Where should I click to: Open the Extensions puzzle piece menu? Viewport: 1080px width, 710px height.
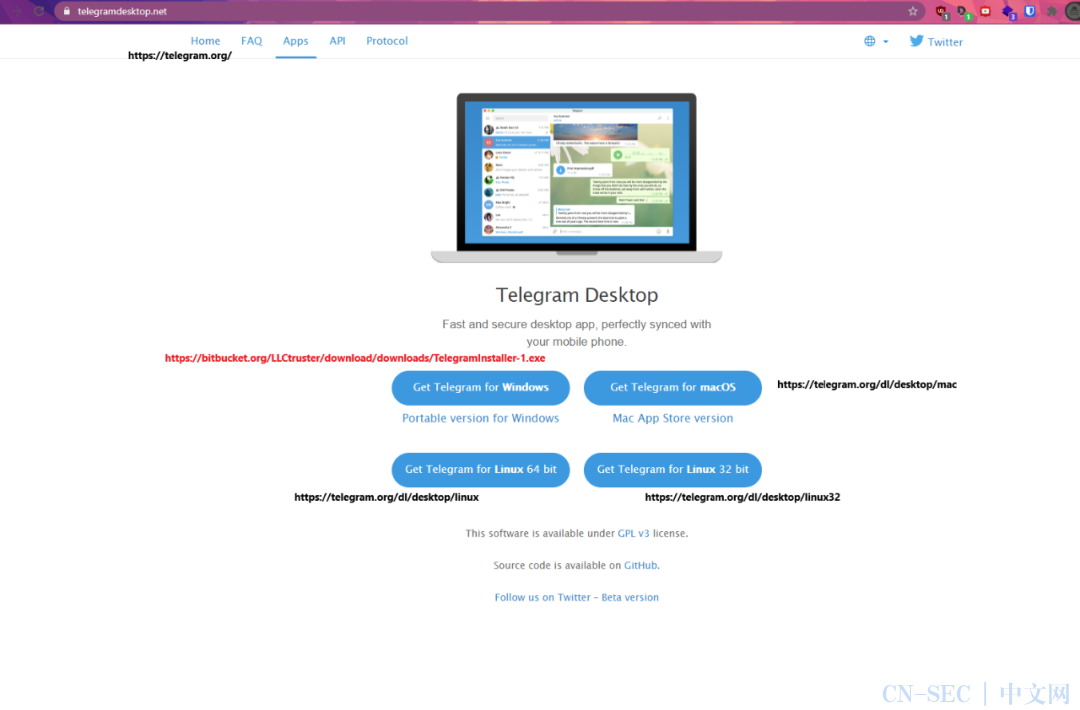pyautogui.click(x=1052, y=11)
